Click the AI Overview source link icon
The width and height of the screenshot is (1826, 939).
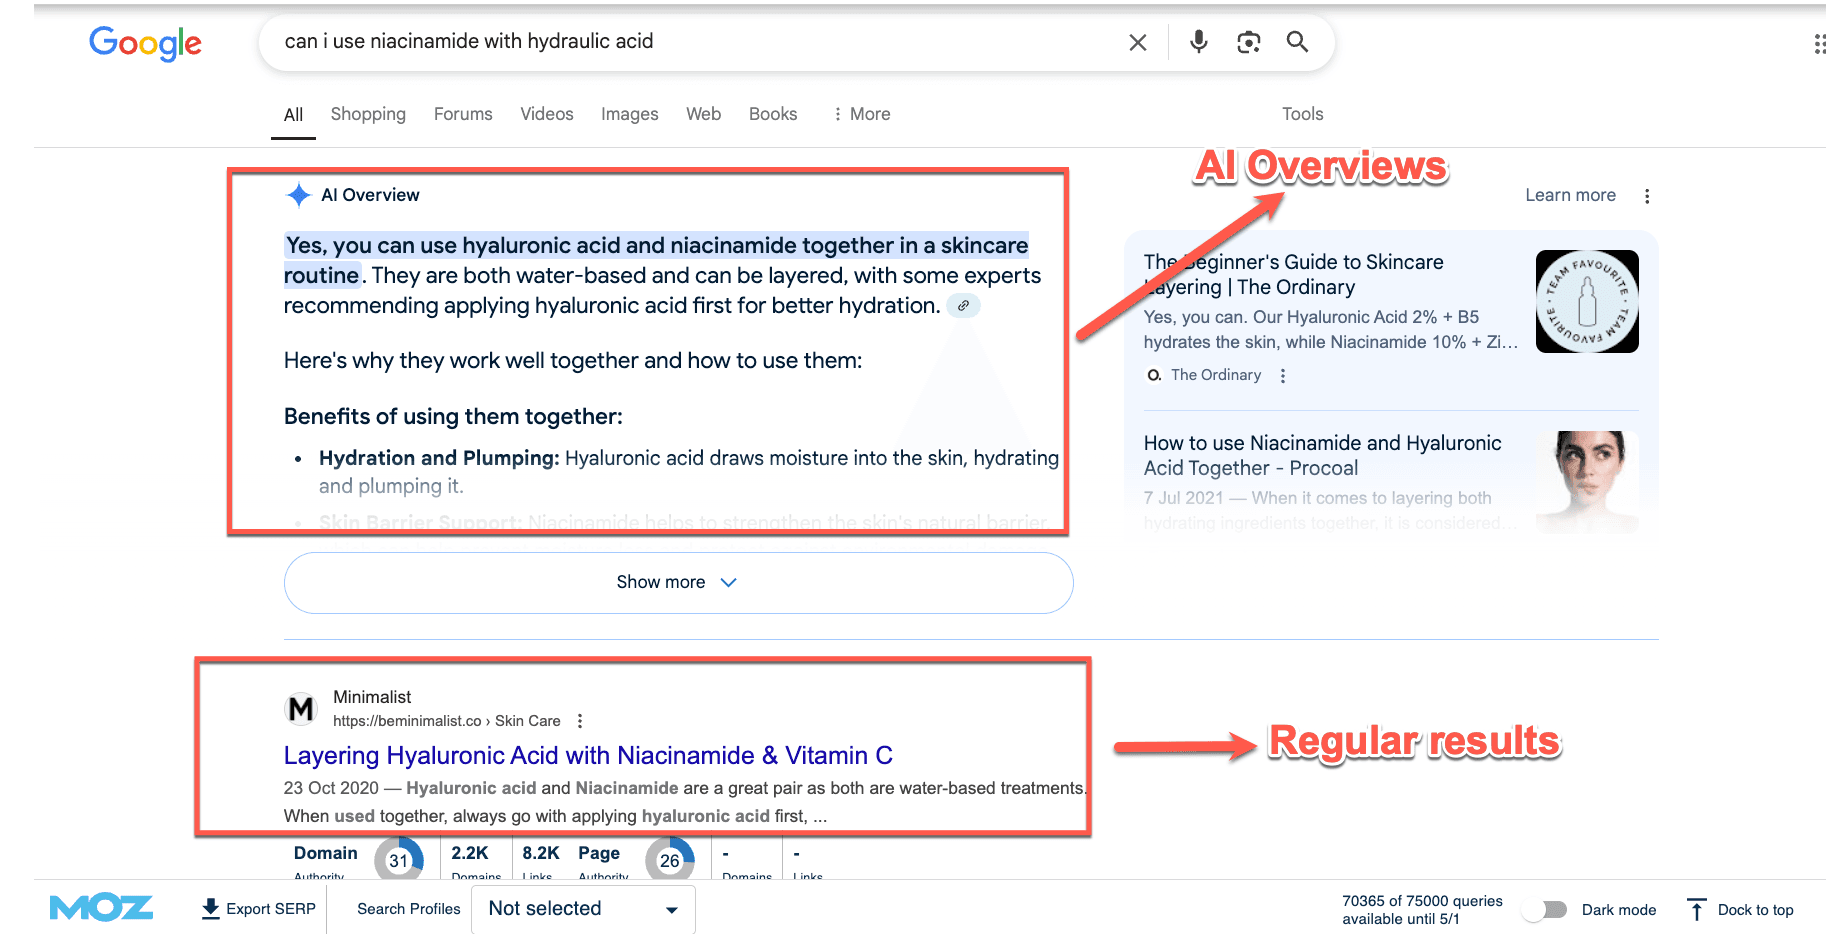[x=963, y=306]
